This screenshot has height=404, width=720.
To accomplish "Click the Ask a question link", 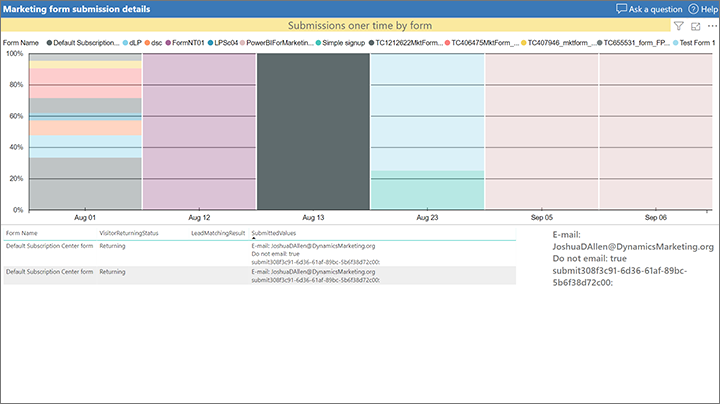I will click(x=655, y=9).
